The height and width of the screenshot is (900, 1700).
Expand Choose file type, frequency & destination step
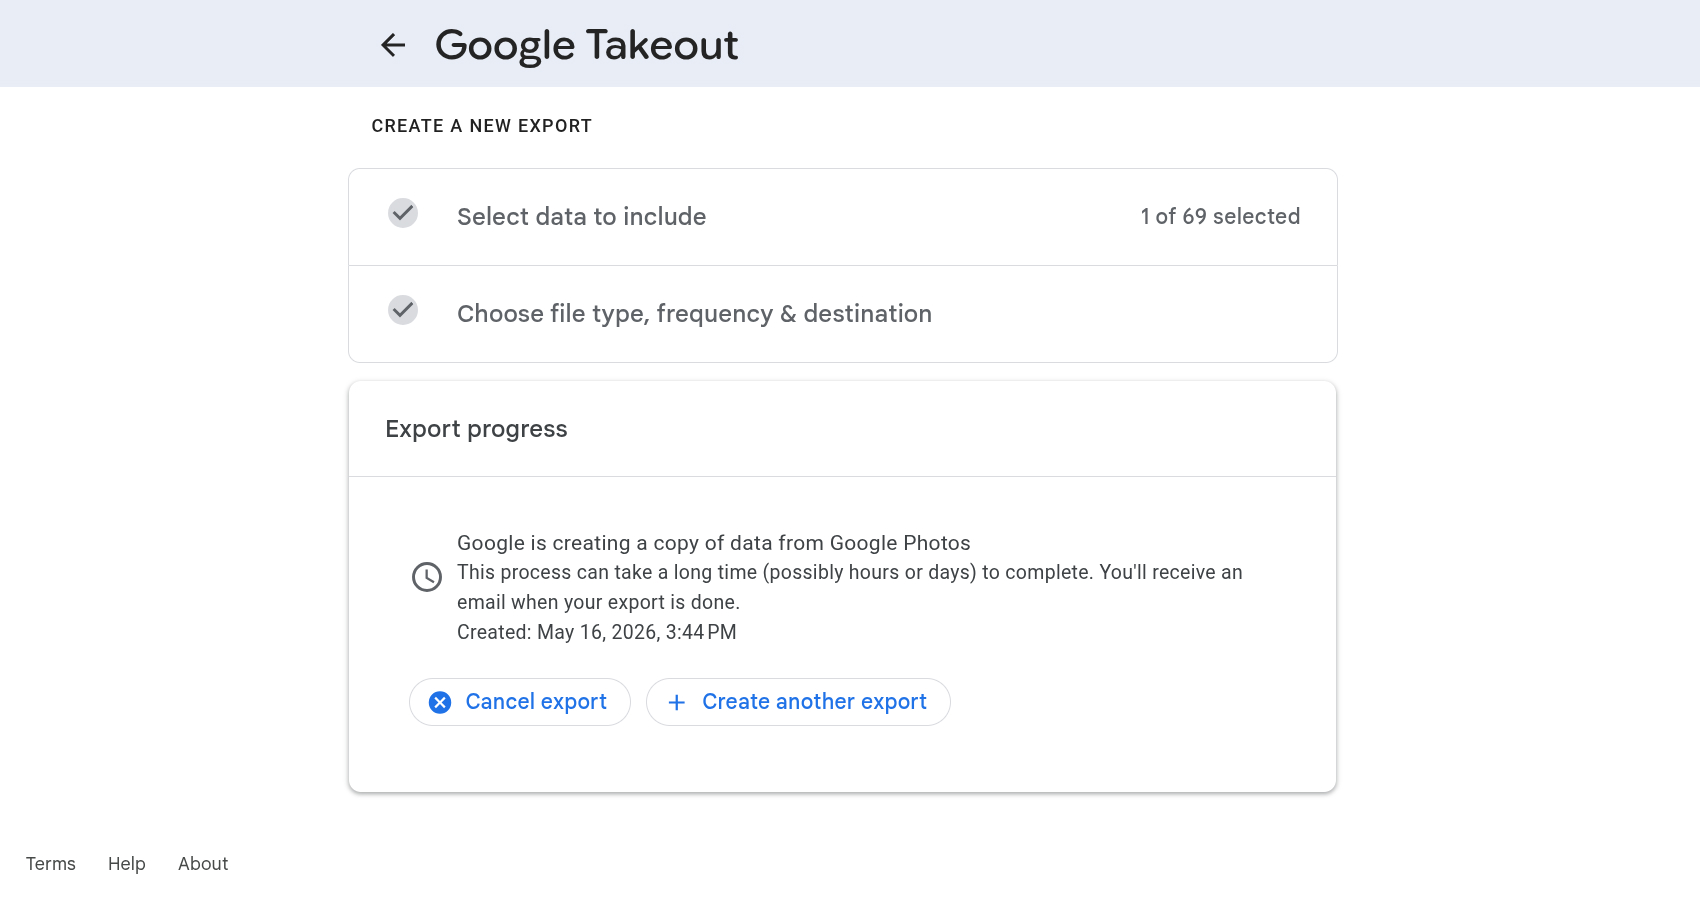point(843,314)
